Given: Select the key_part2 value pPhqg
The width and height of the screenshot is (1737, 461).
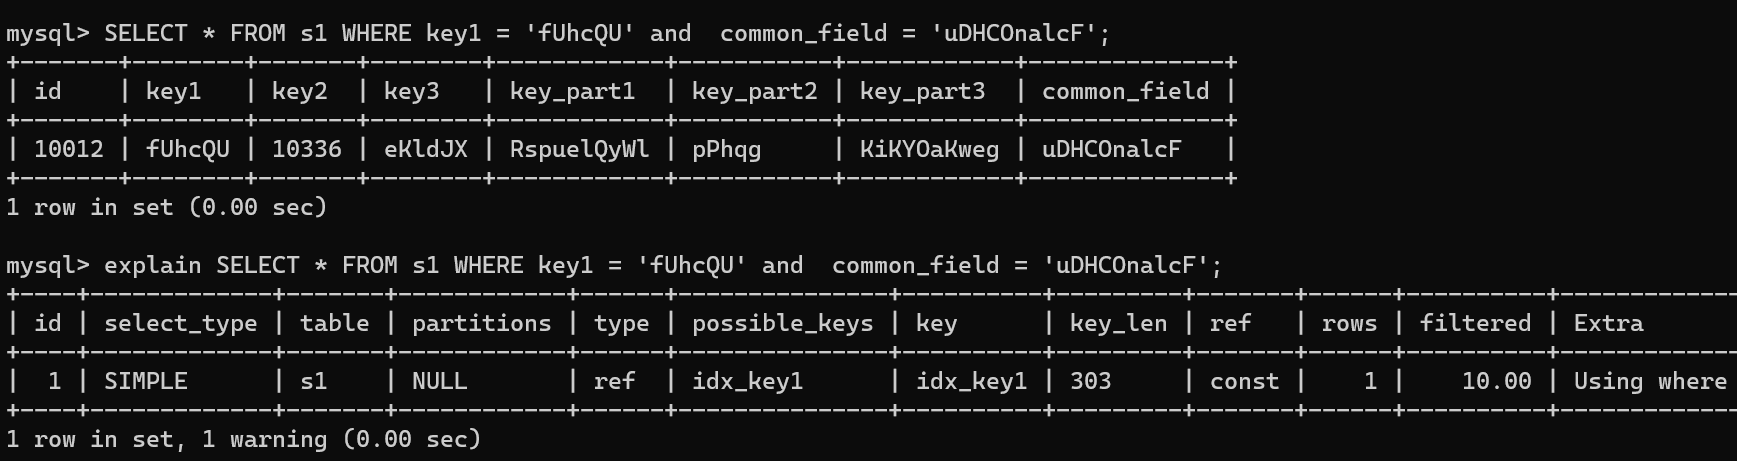Looking at the screenshot, I should click(726, 150).
